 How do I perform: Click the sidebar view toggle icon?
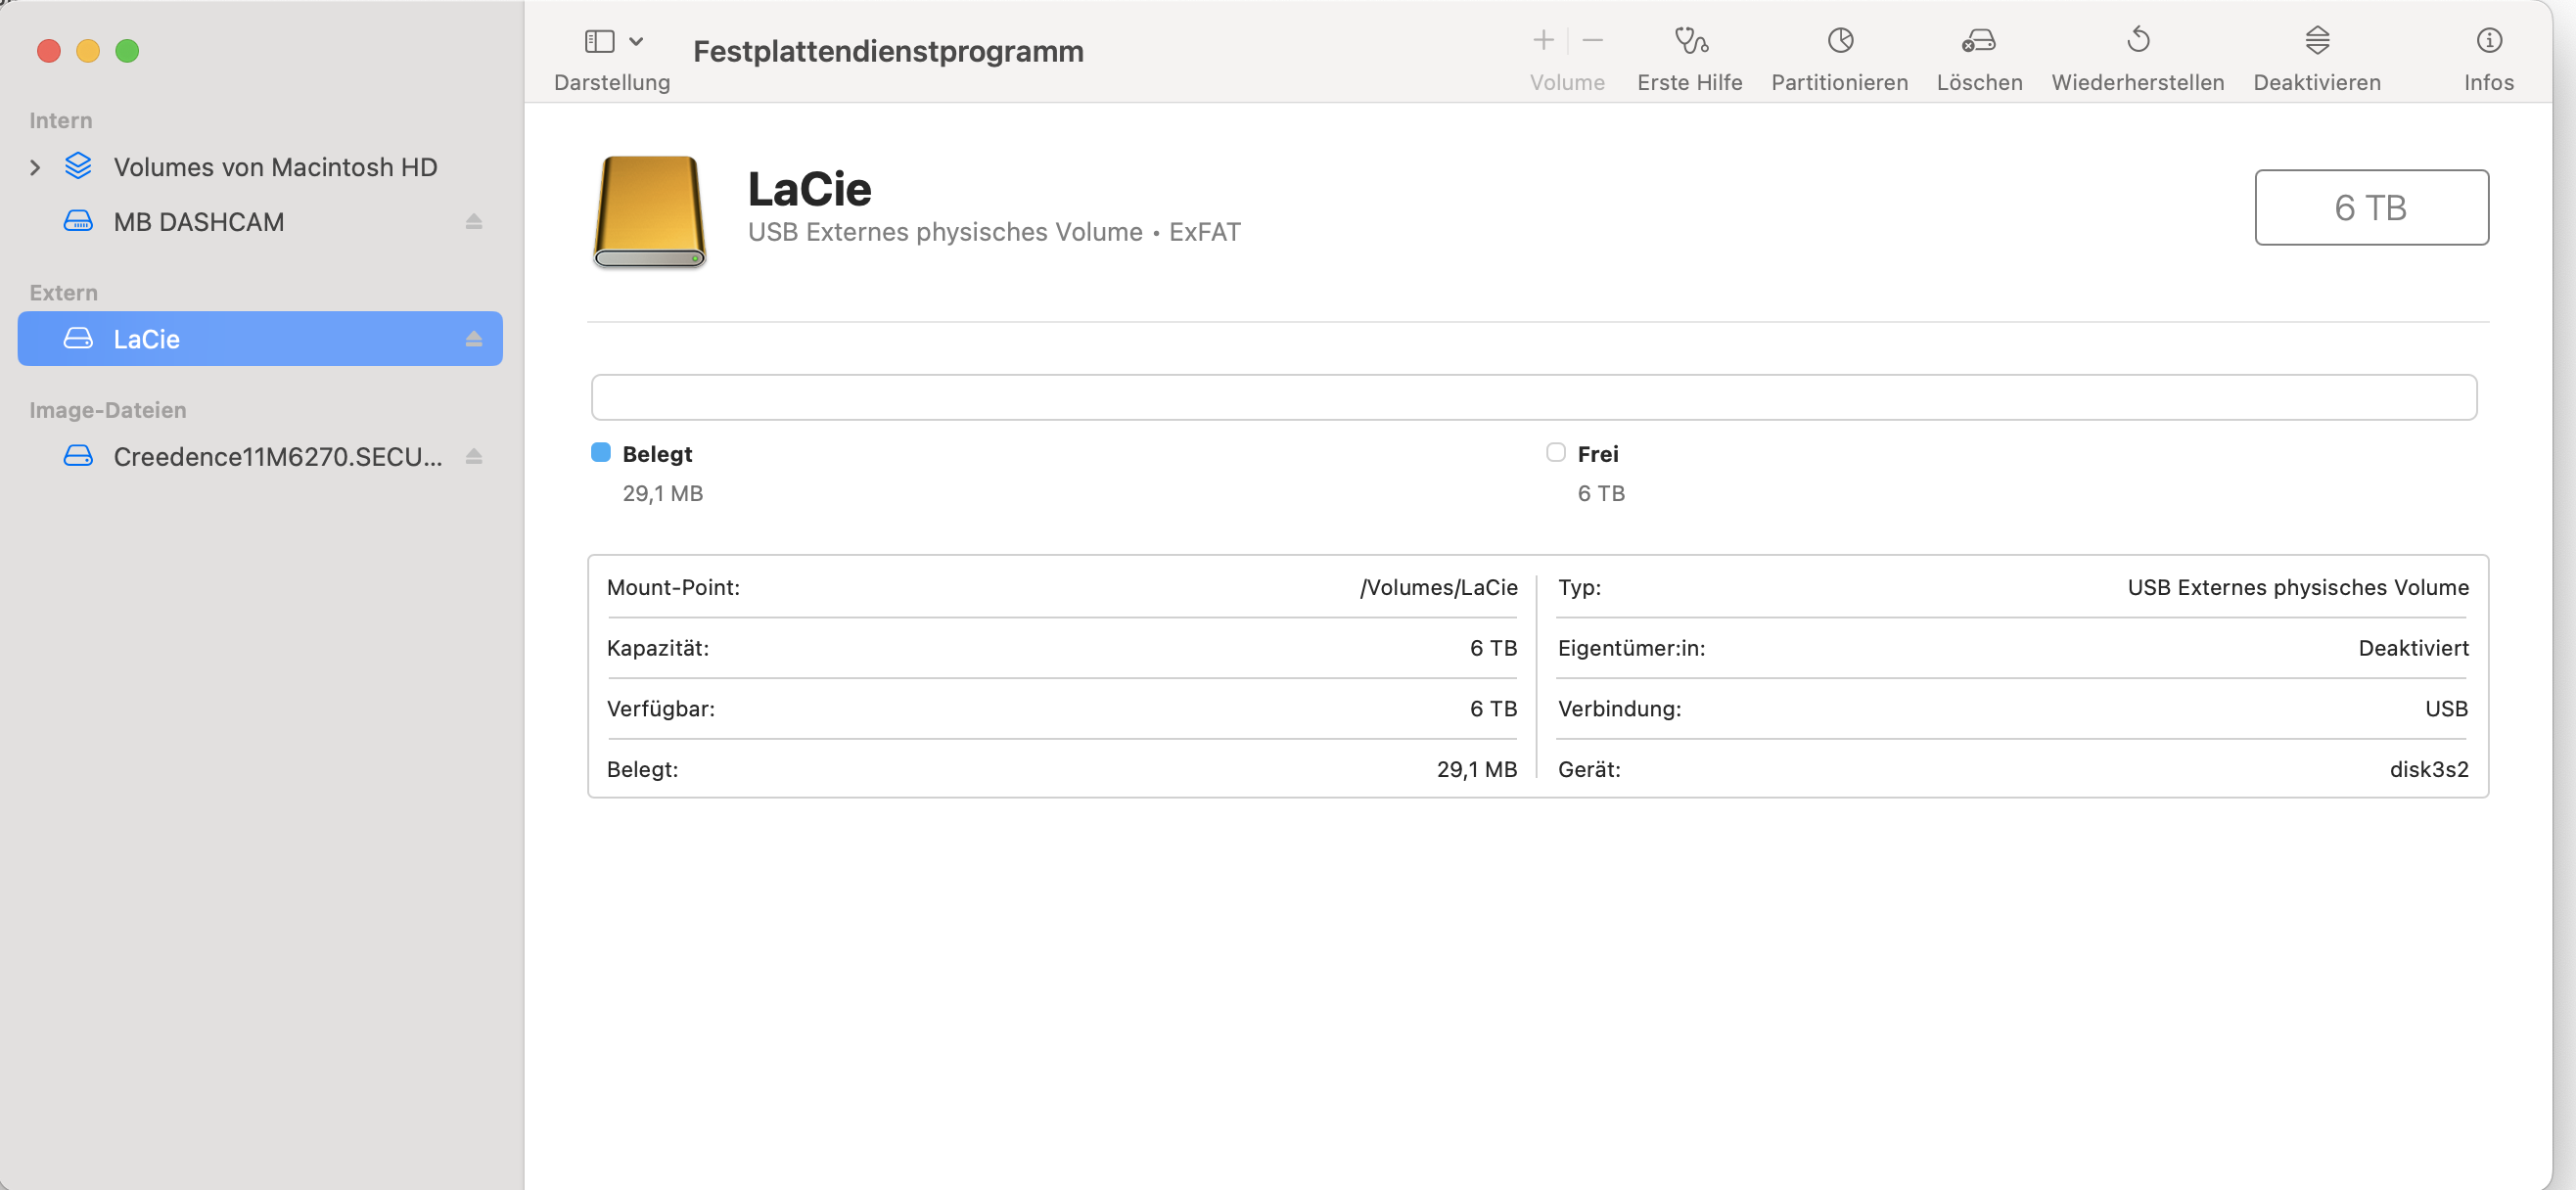pyautogui.click(x=599, y=41)
